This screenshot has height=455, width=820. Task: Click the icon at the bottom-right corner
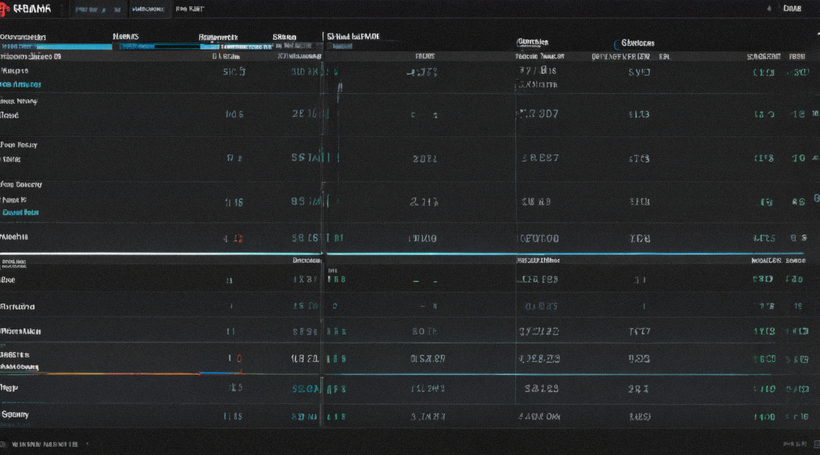click(816, 443)
